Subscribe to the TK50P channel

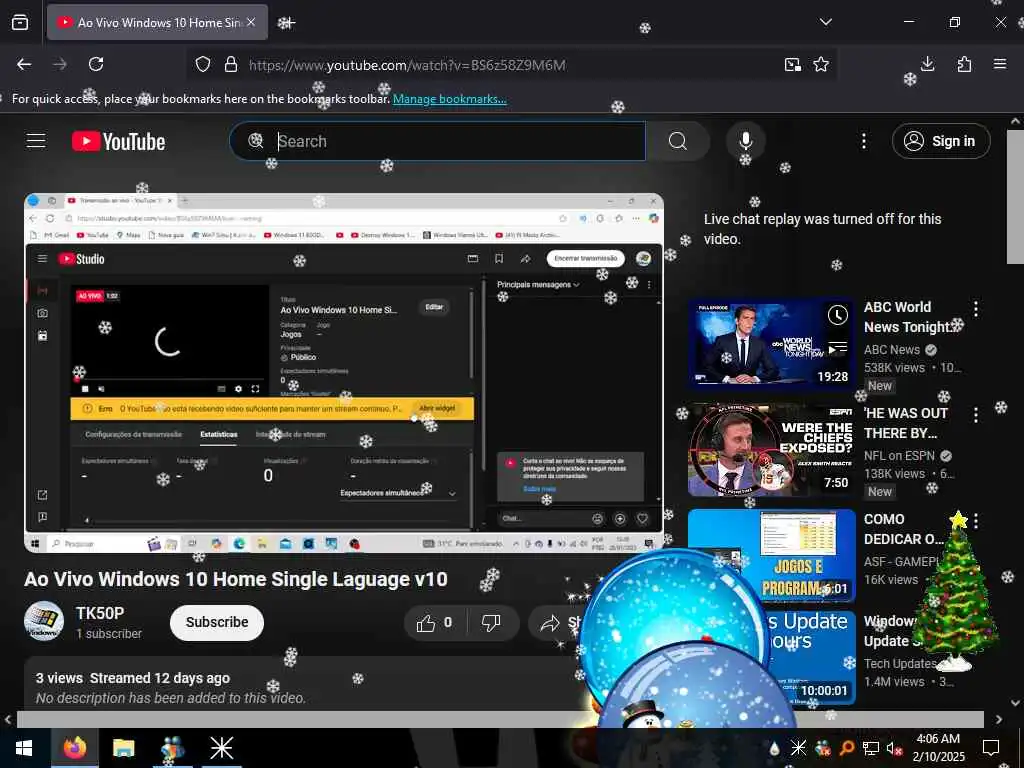217,622
